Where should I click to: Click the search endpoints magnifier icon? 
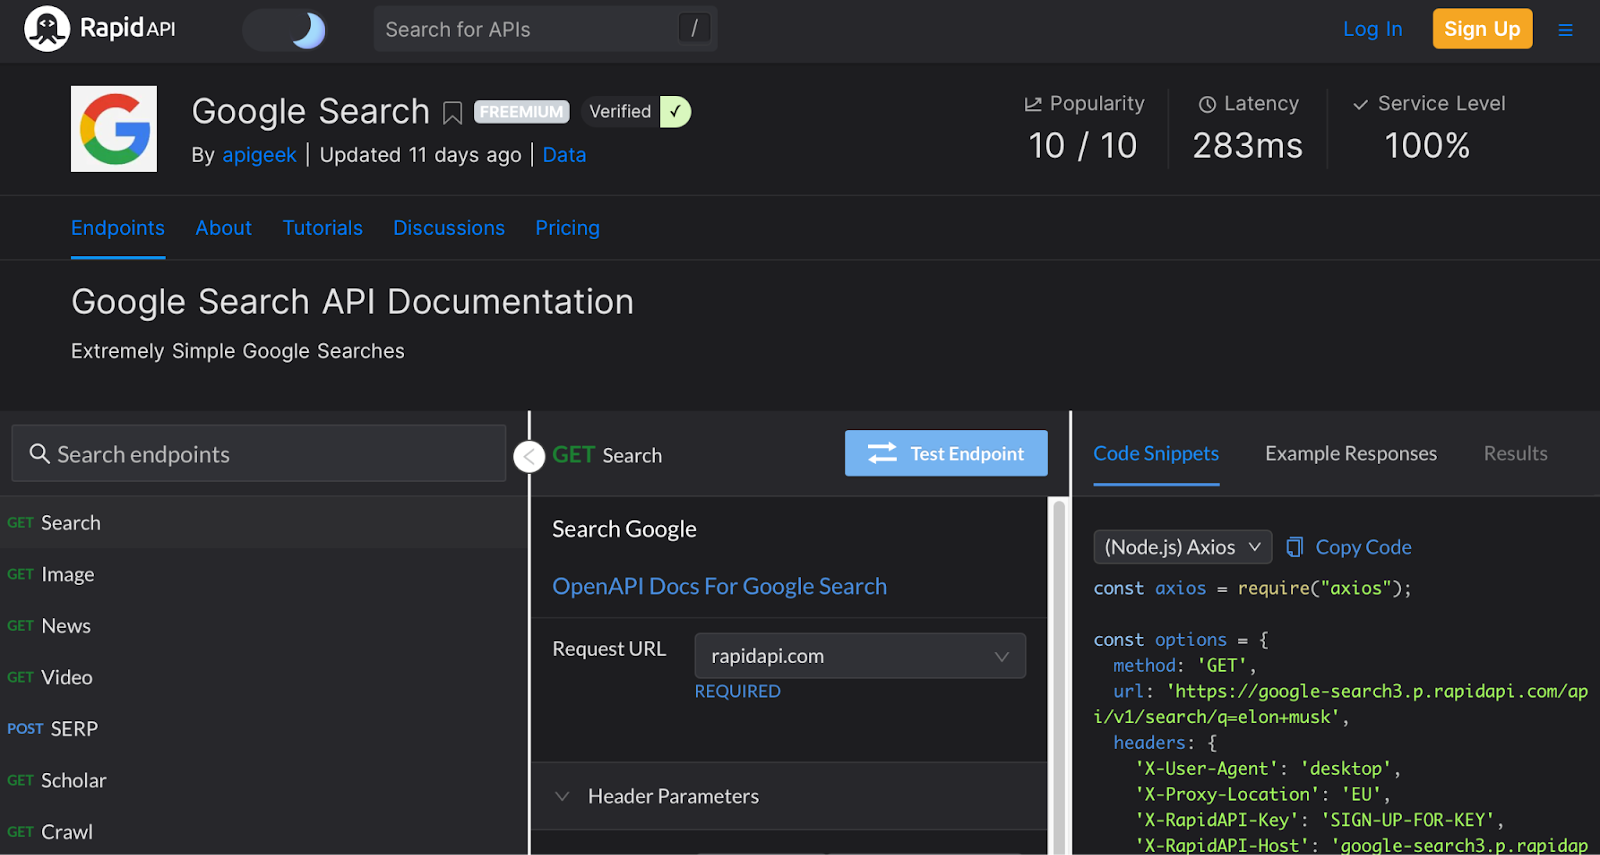[x=39, y=454]
